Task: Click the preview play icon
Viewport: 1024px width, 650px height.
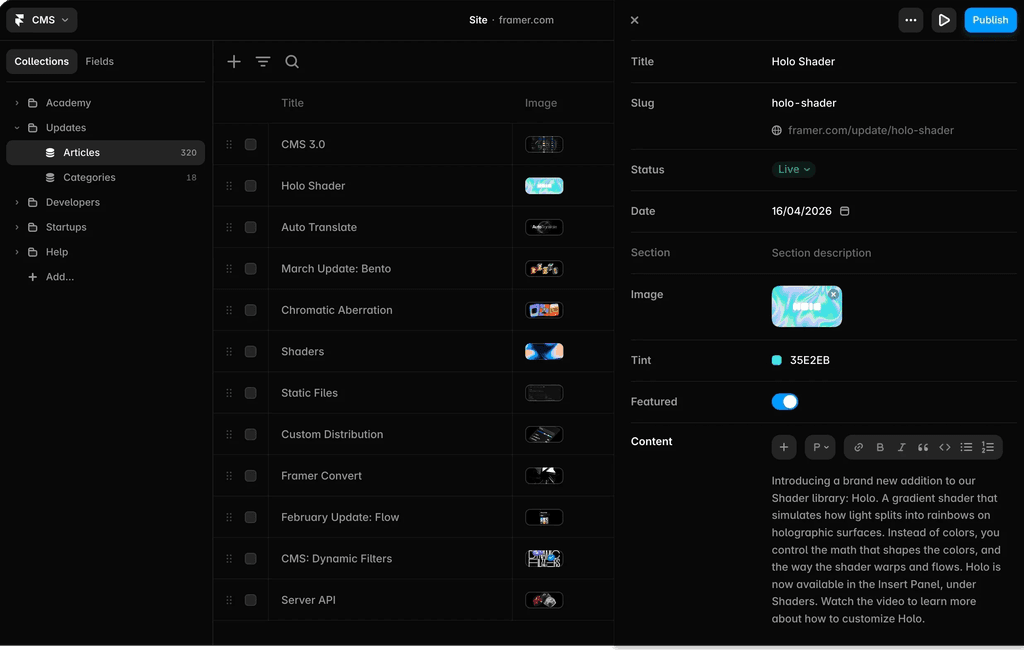Action: point(944,20)
